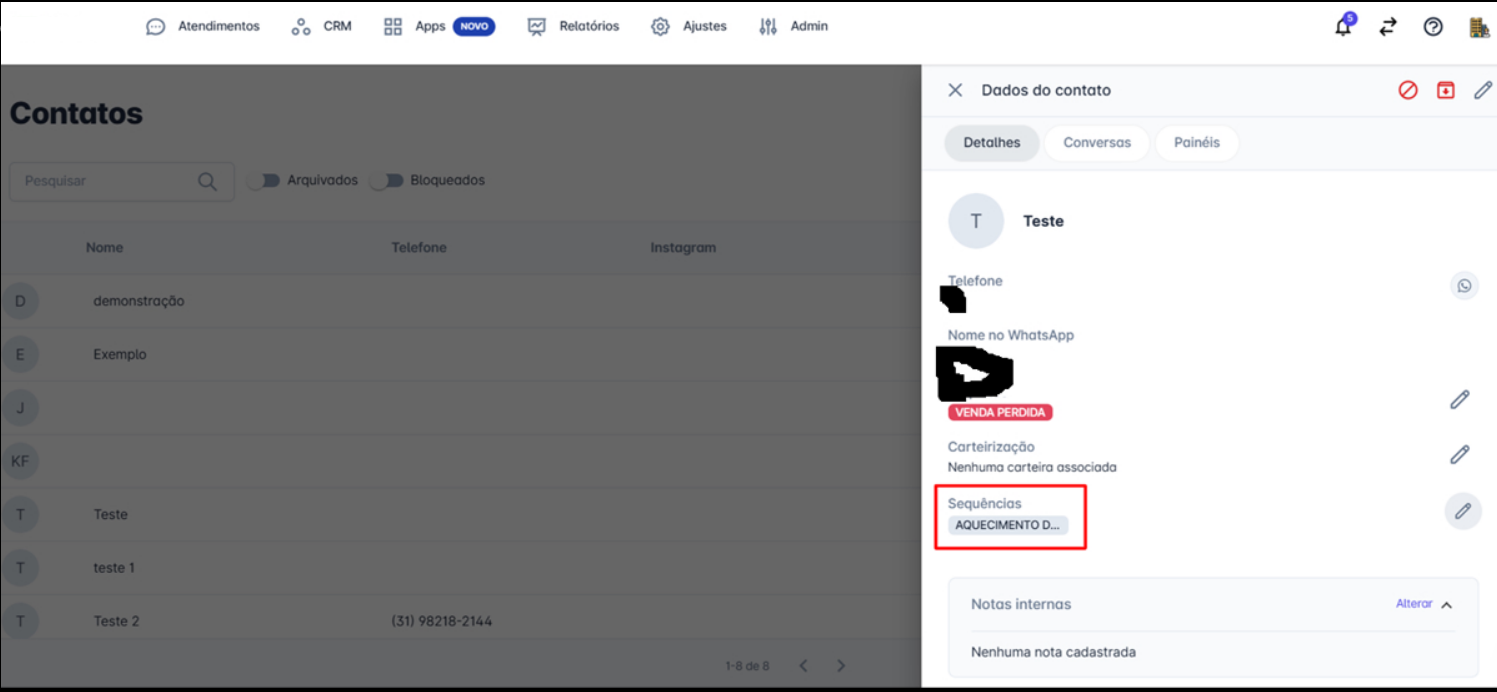Click the Atendimentos chat bubble icon

(155, 27)
